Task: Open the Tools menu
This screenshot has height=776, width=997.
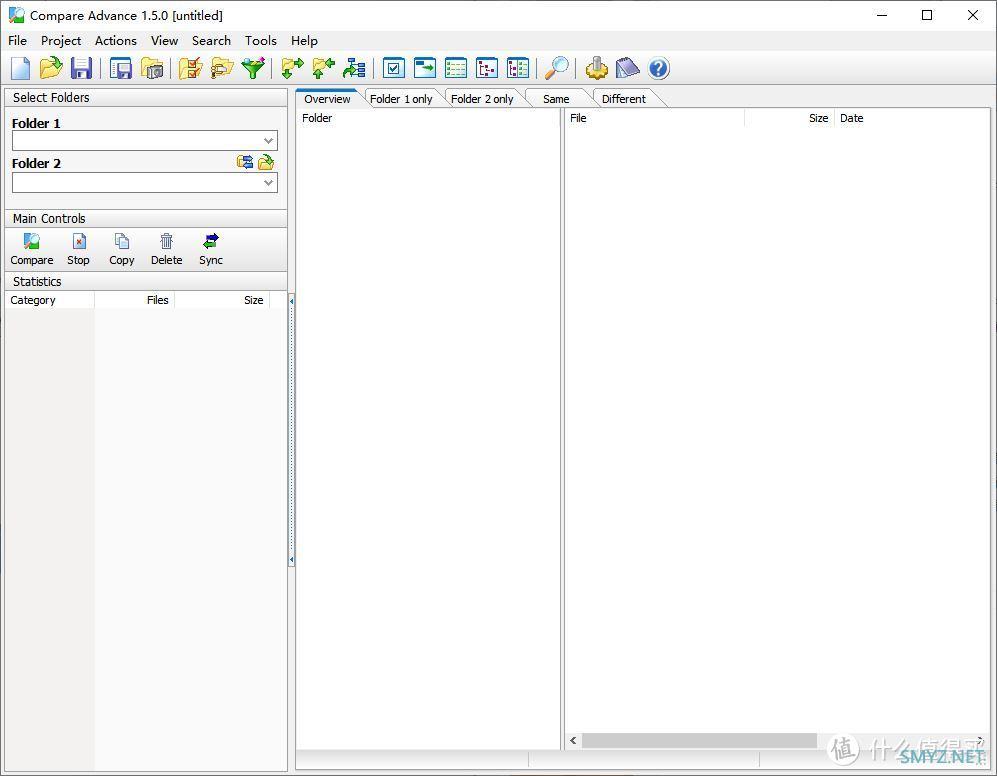Action: 260,41
